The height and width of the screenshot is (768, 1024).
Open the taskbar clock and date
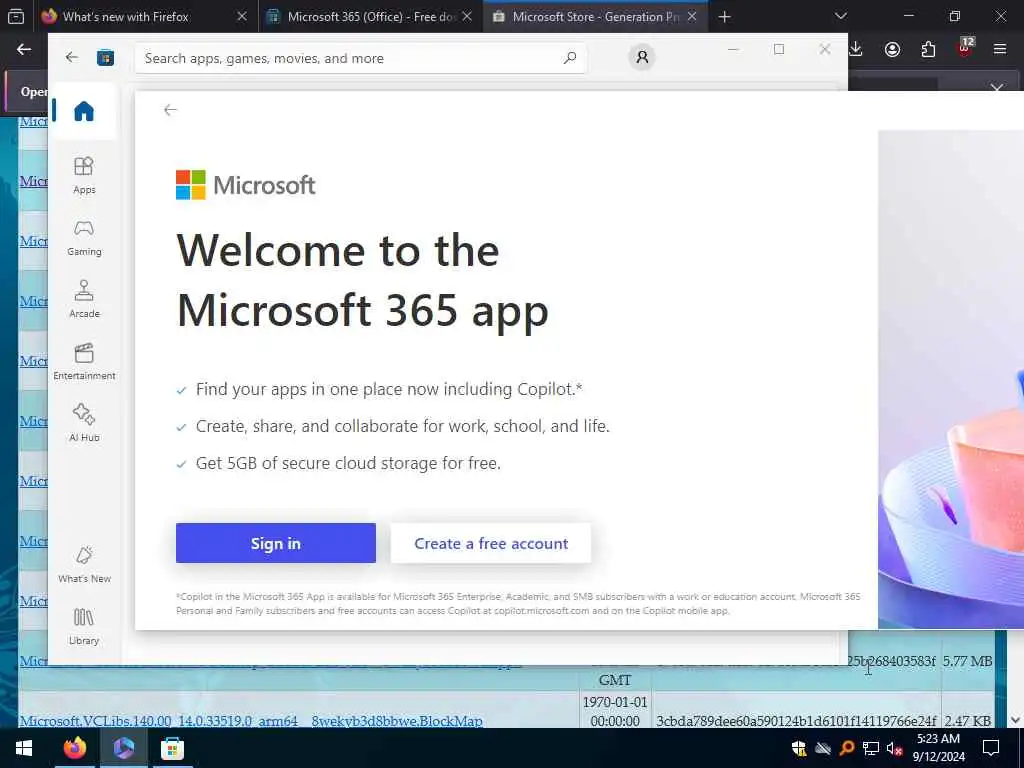(938, 748)
